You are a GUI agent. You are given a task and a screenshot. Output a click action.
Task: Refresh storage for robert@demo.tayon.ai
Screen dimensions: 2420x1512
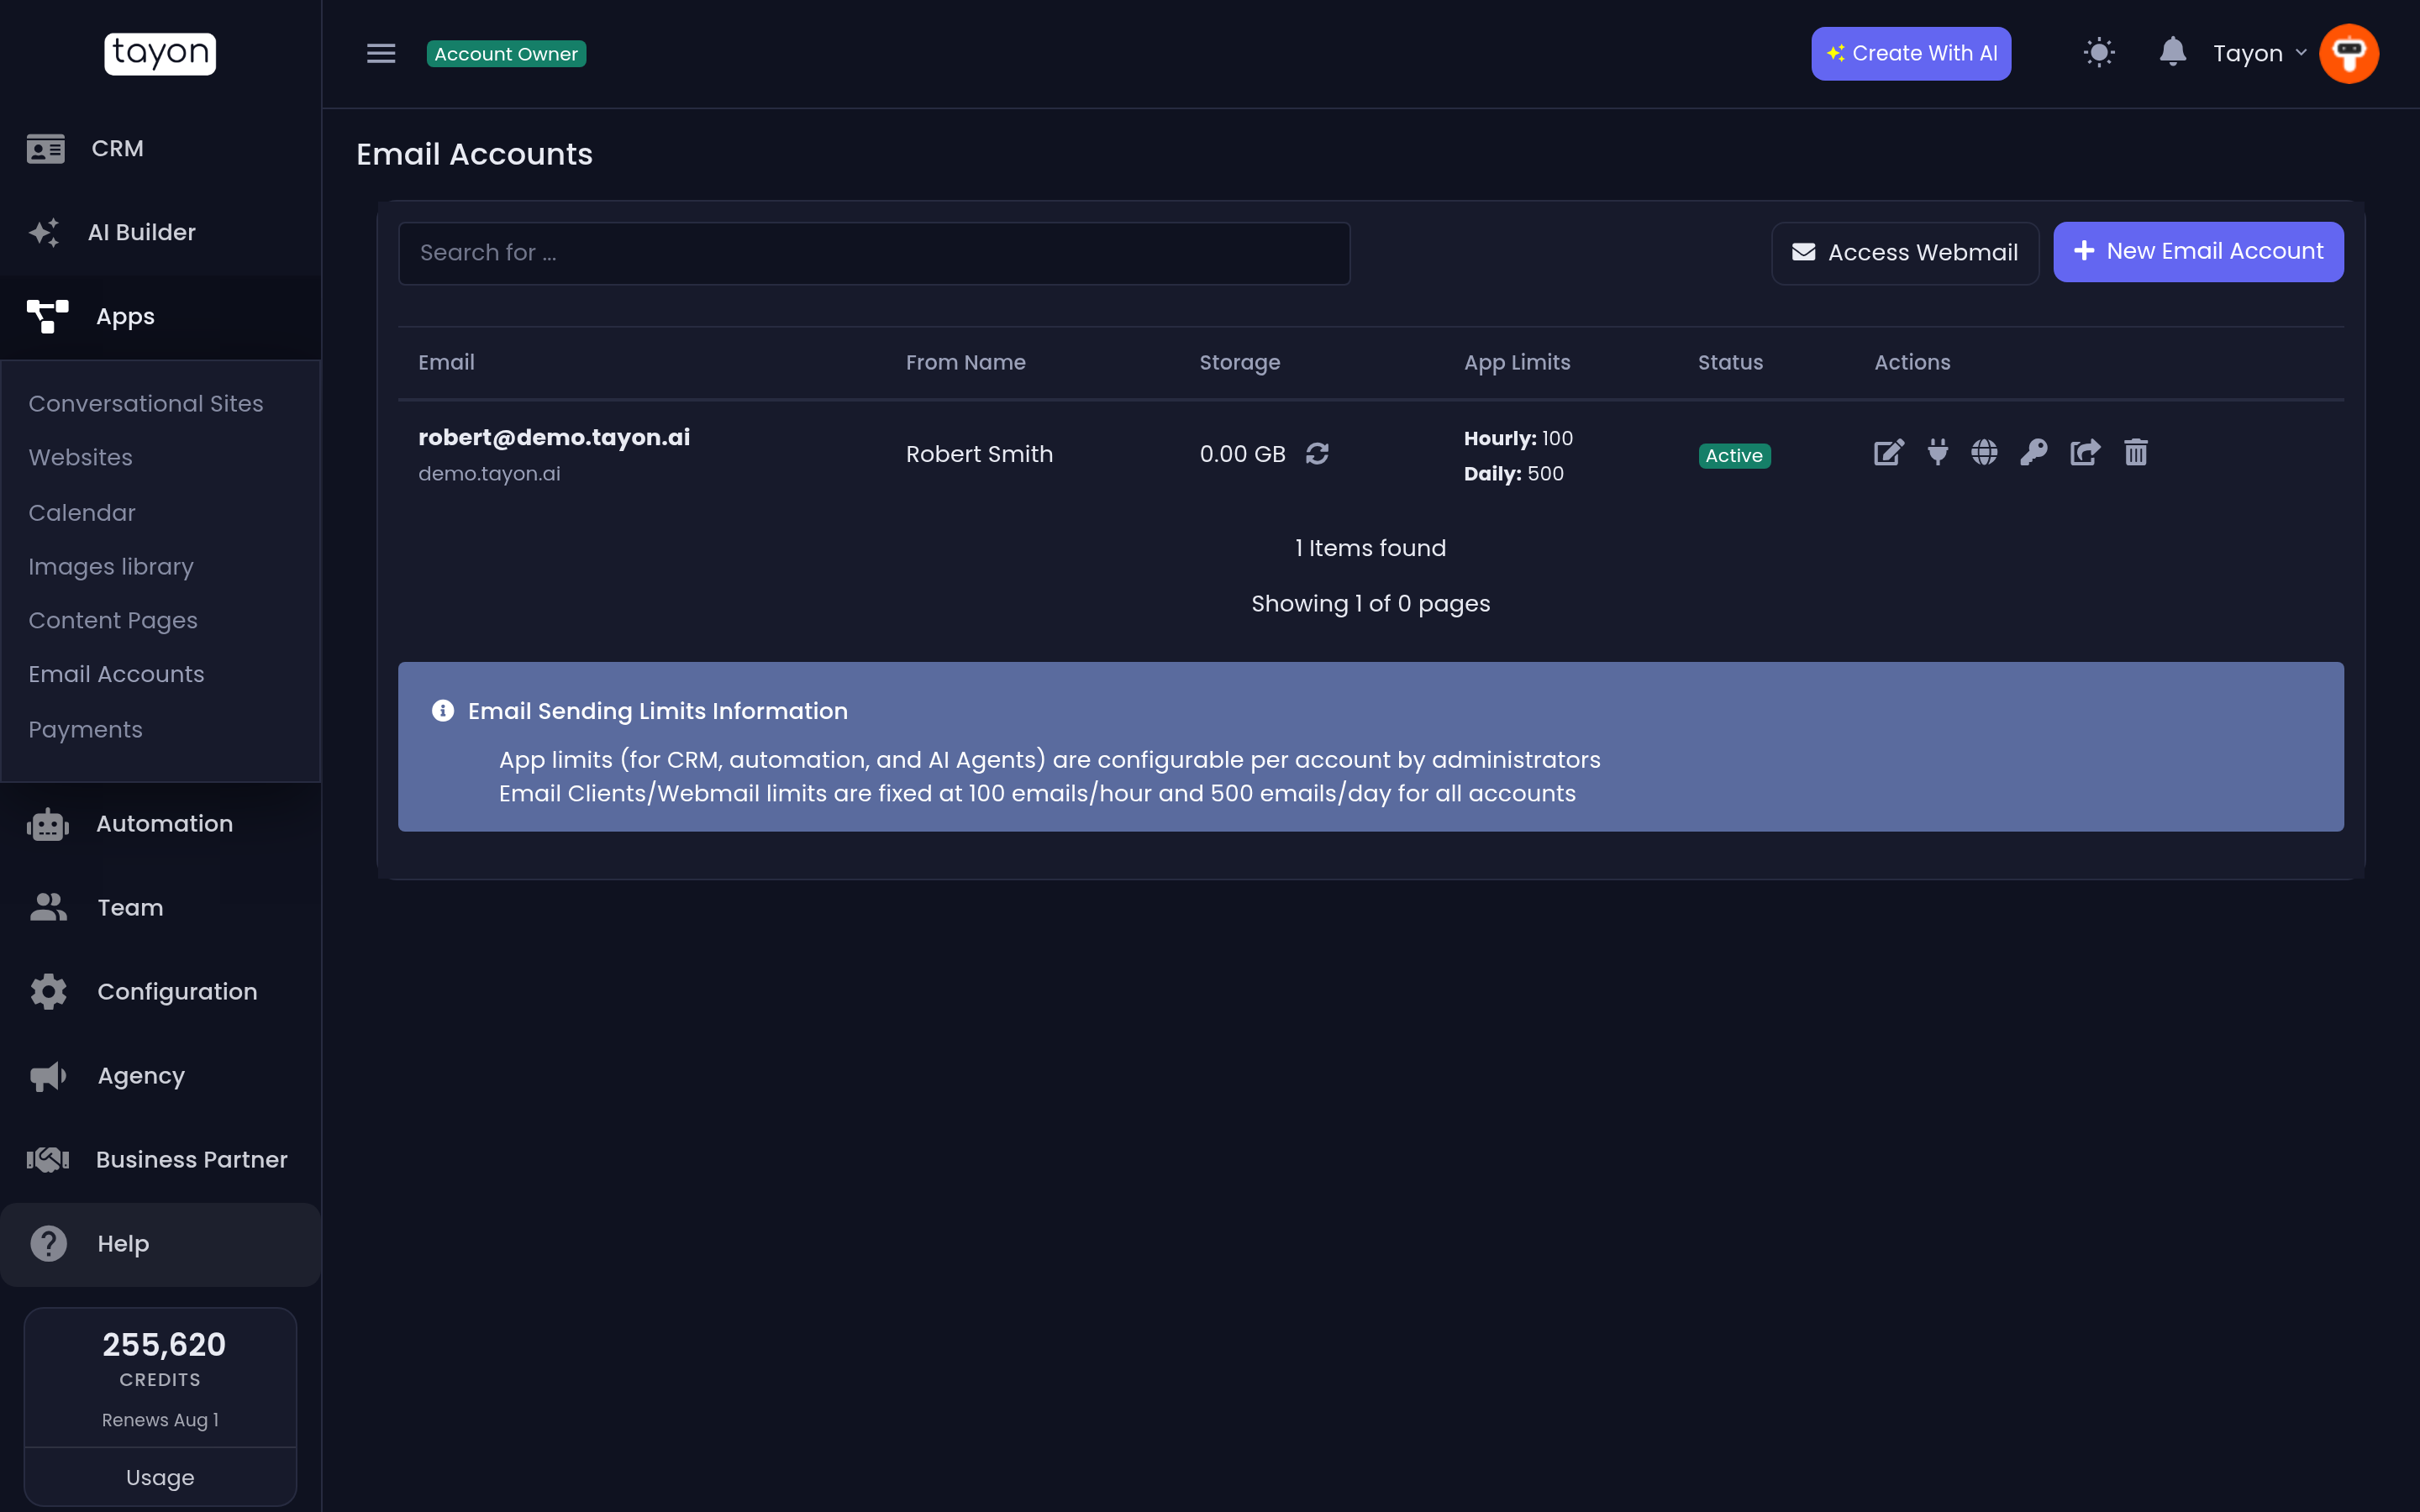pyautogui.click(x=1317, y=454)
